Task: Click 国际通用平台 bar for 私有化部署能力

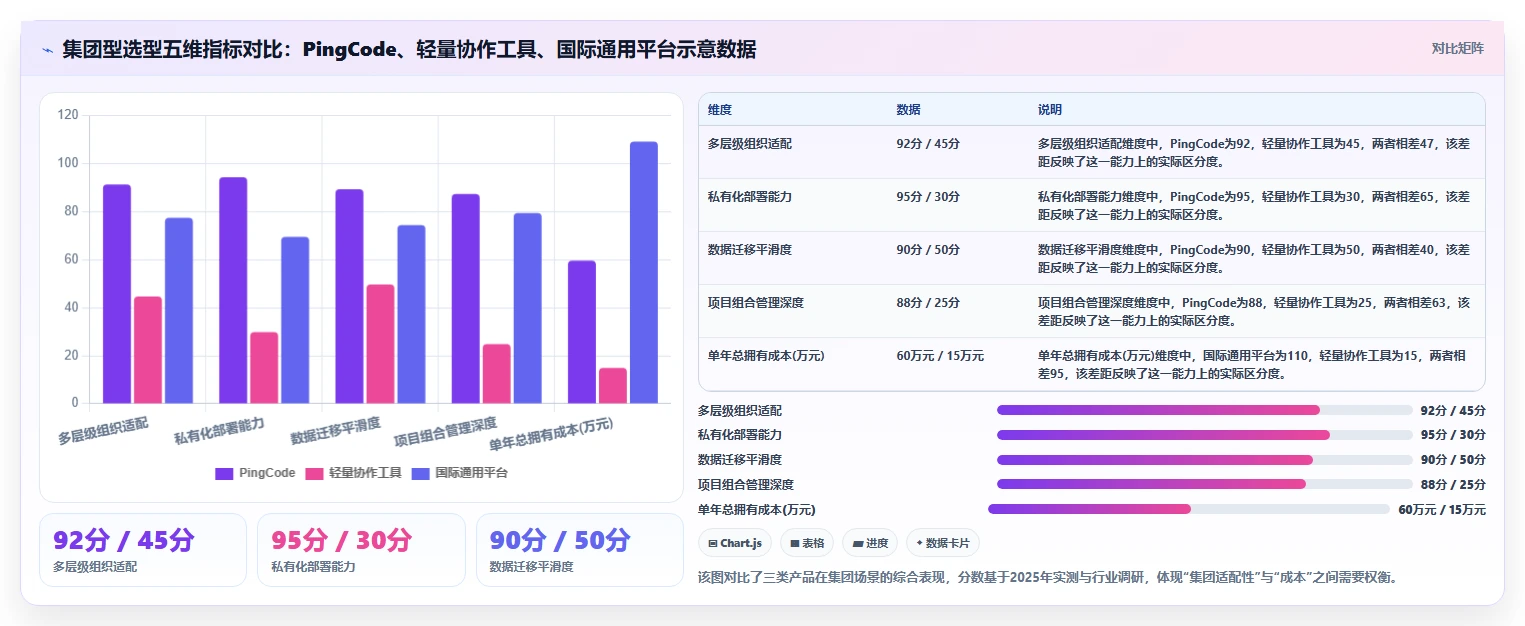Action: point(295,320)
